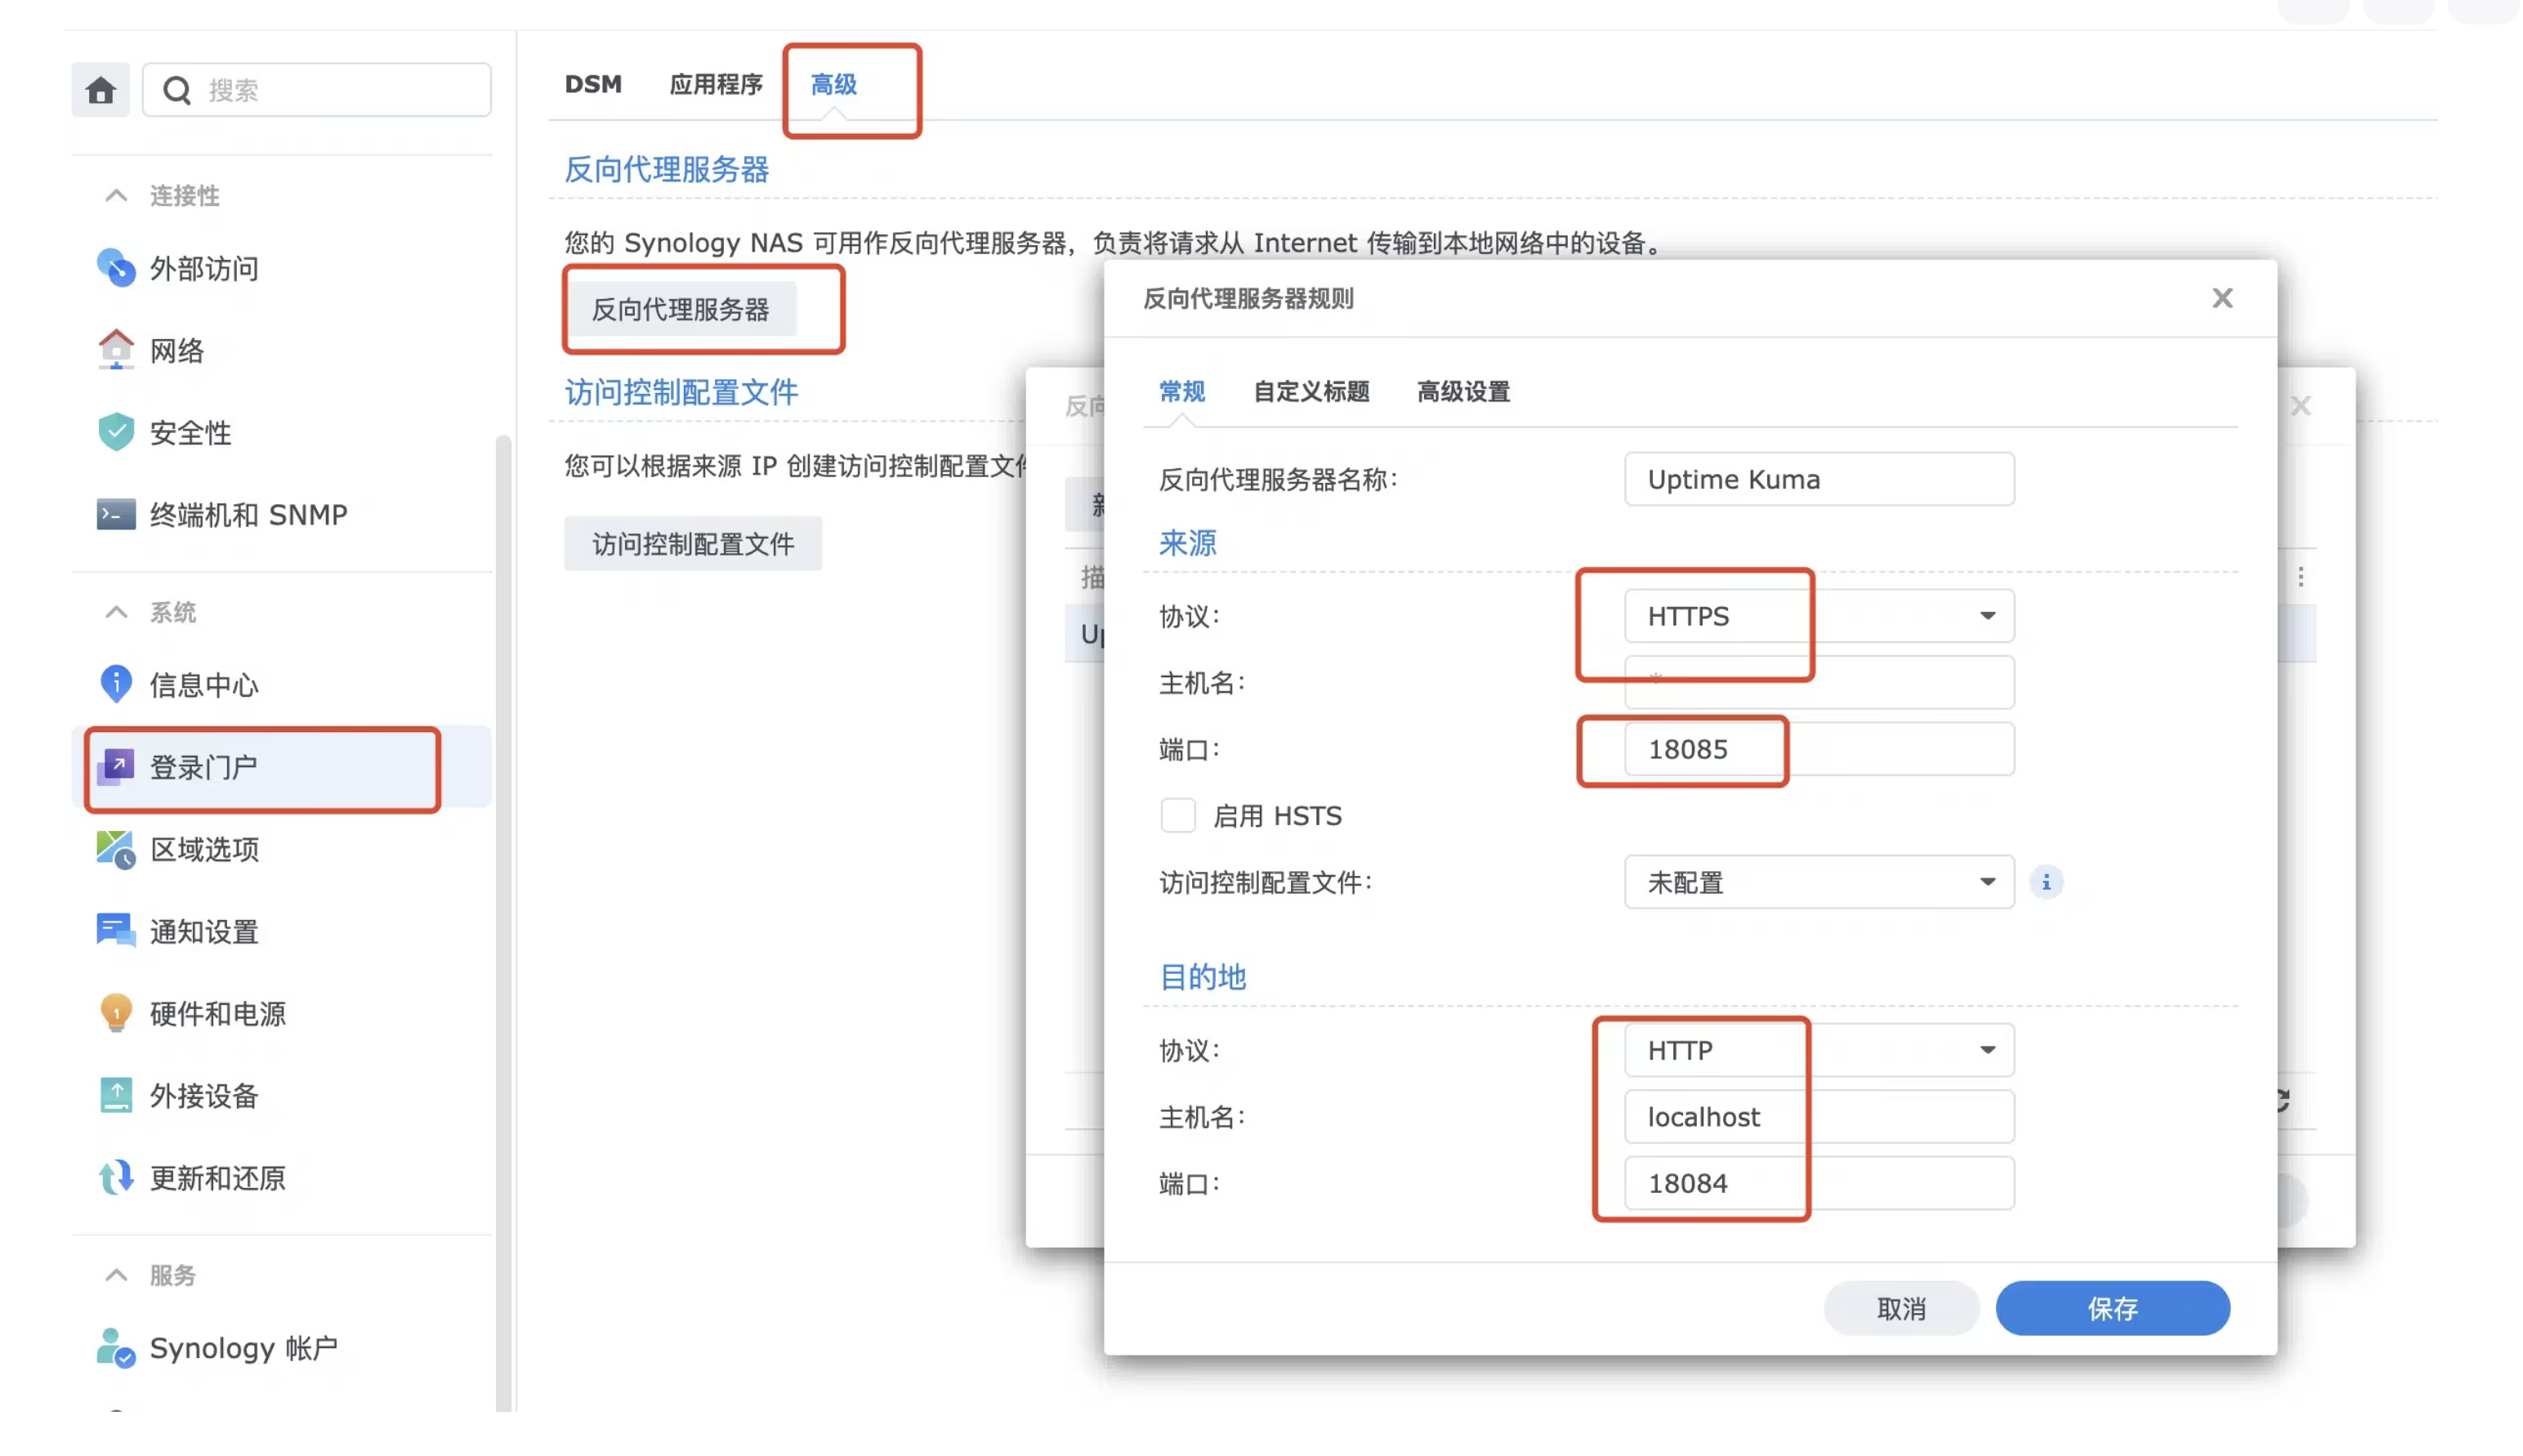
Task: Select the 网络 icon in sidebar
Action: (x=177, y=350)
